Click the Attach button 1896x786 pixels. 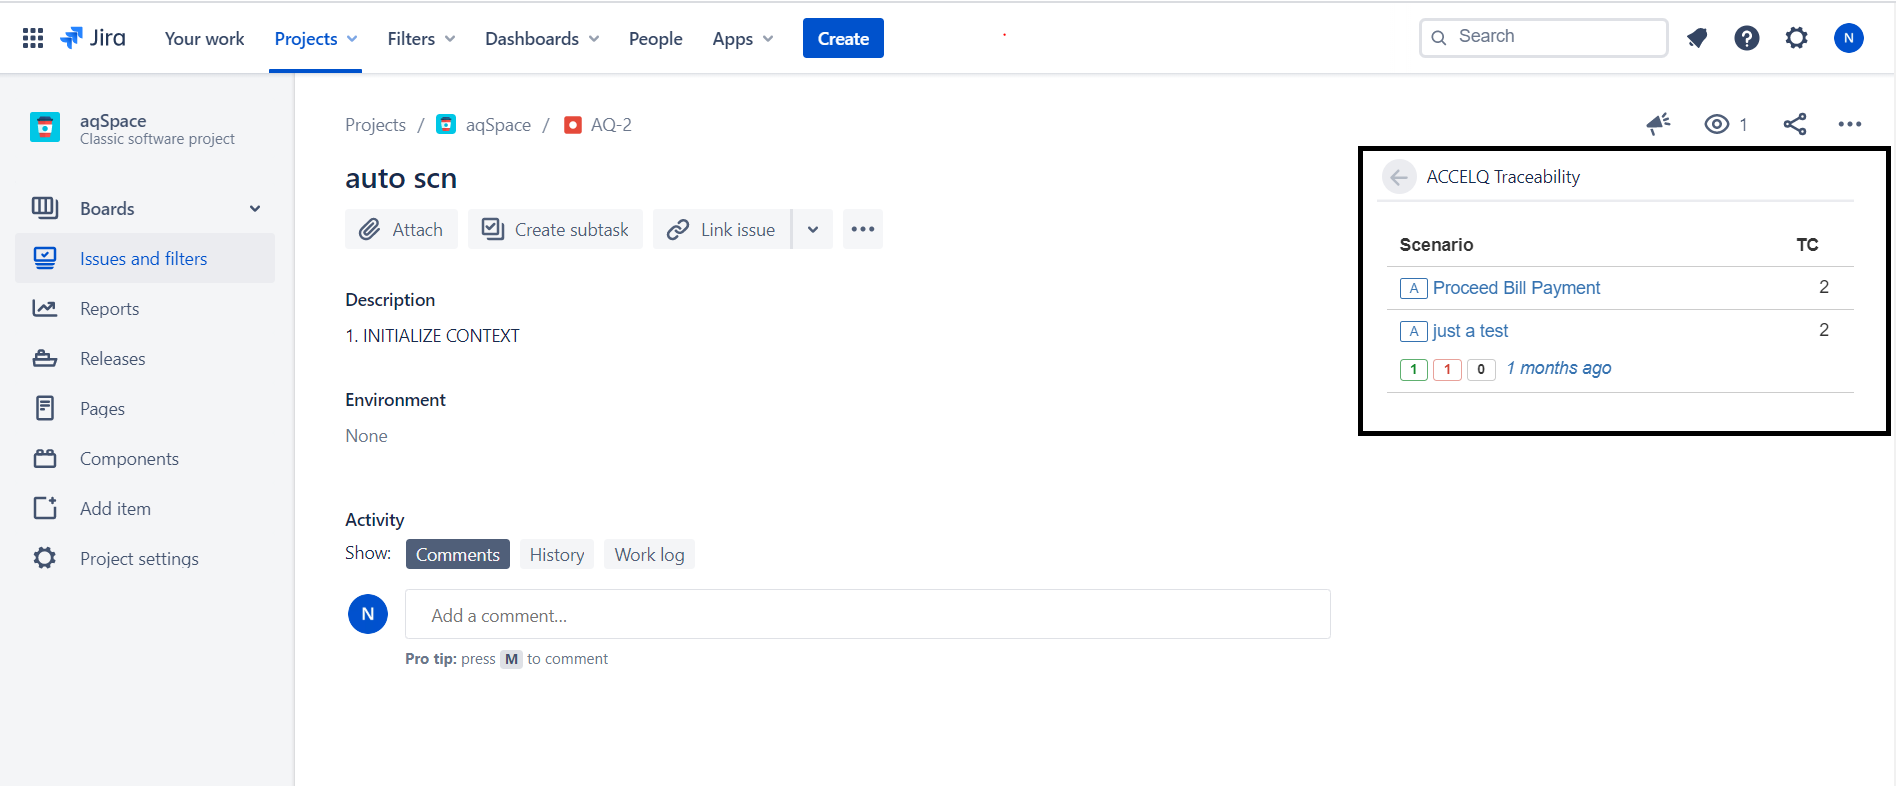click(401, 229)
